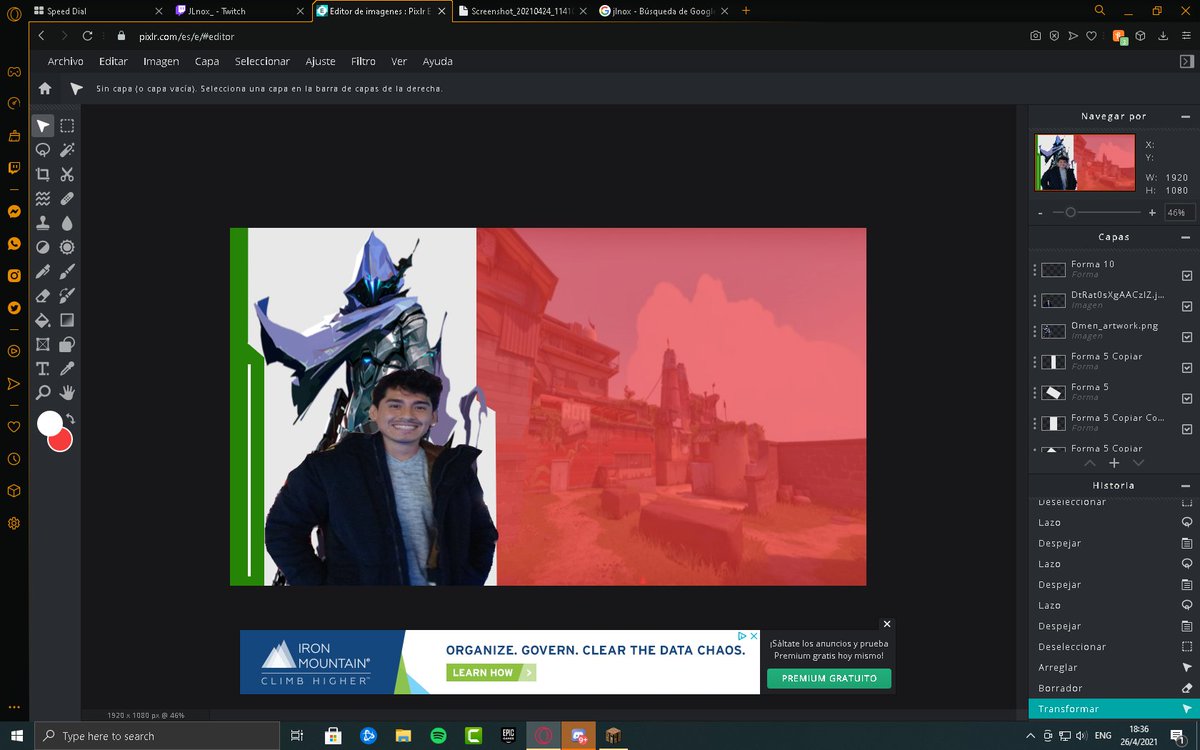Select the Hand pan tool
The width and height of the screenshot is (1200, 750).
tap(67, 392)
